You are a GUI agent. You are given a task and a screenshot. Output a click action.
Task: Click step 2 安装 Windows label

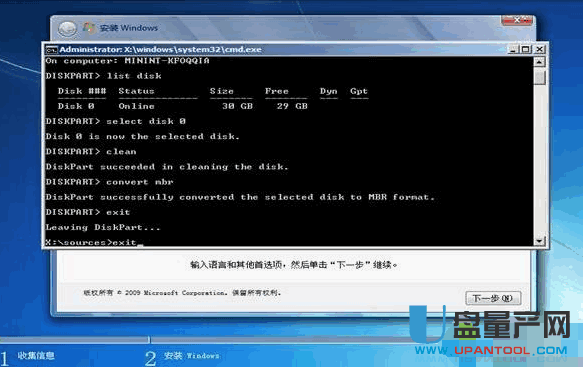tap(192, 356)
